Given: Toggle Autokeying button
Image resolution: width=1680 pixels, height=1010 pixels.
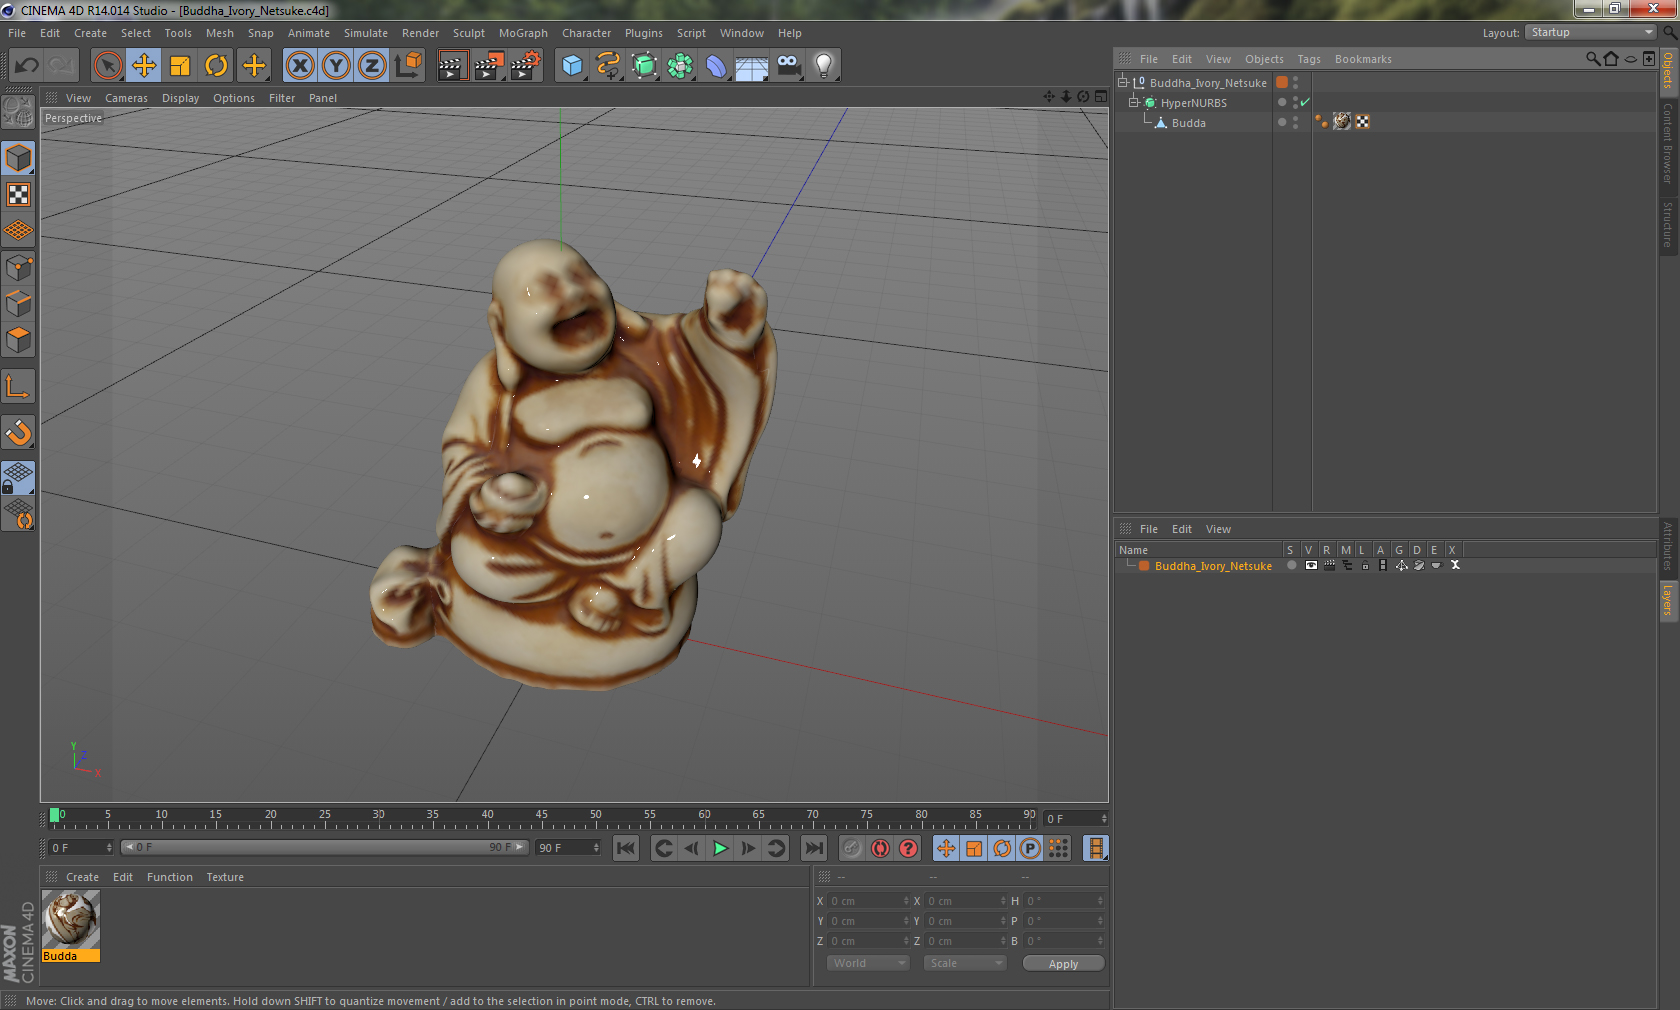Looking at the screenshot, I should tap(880, 848).
